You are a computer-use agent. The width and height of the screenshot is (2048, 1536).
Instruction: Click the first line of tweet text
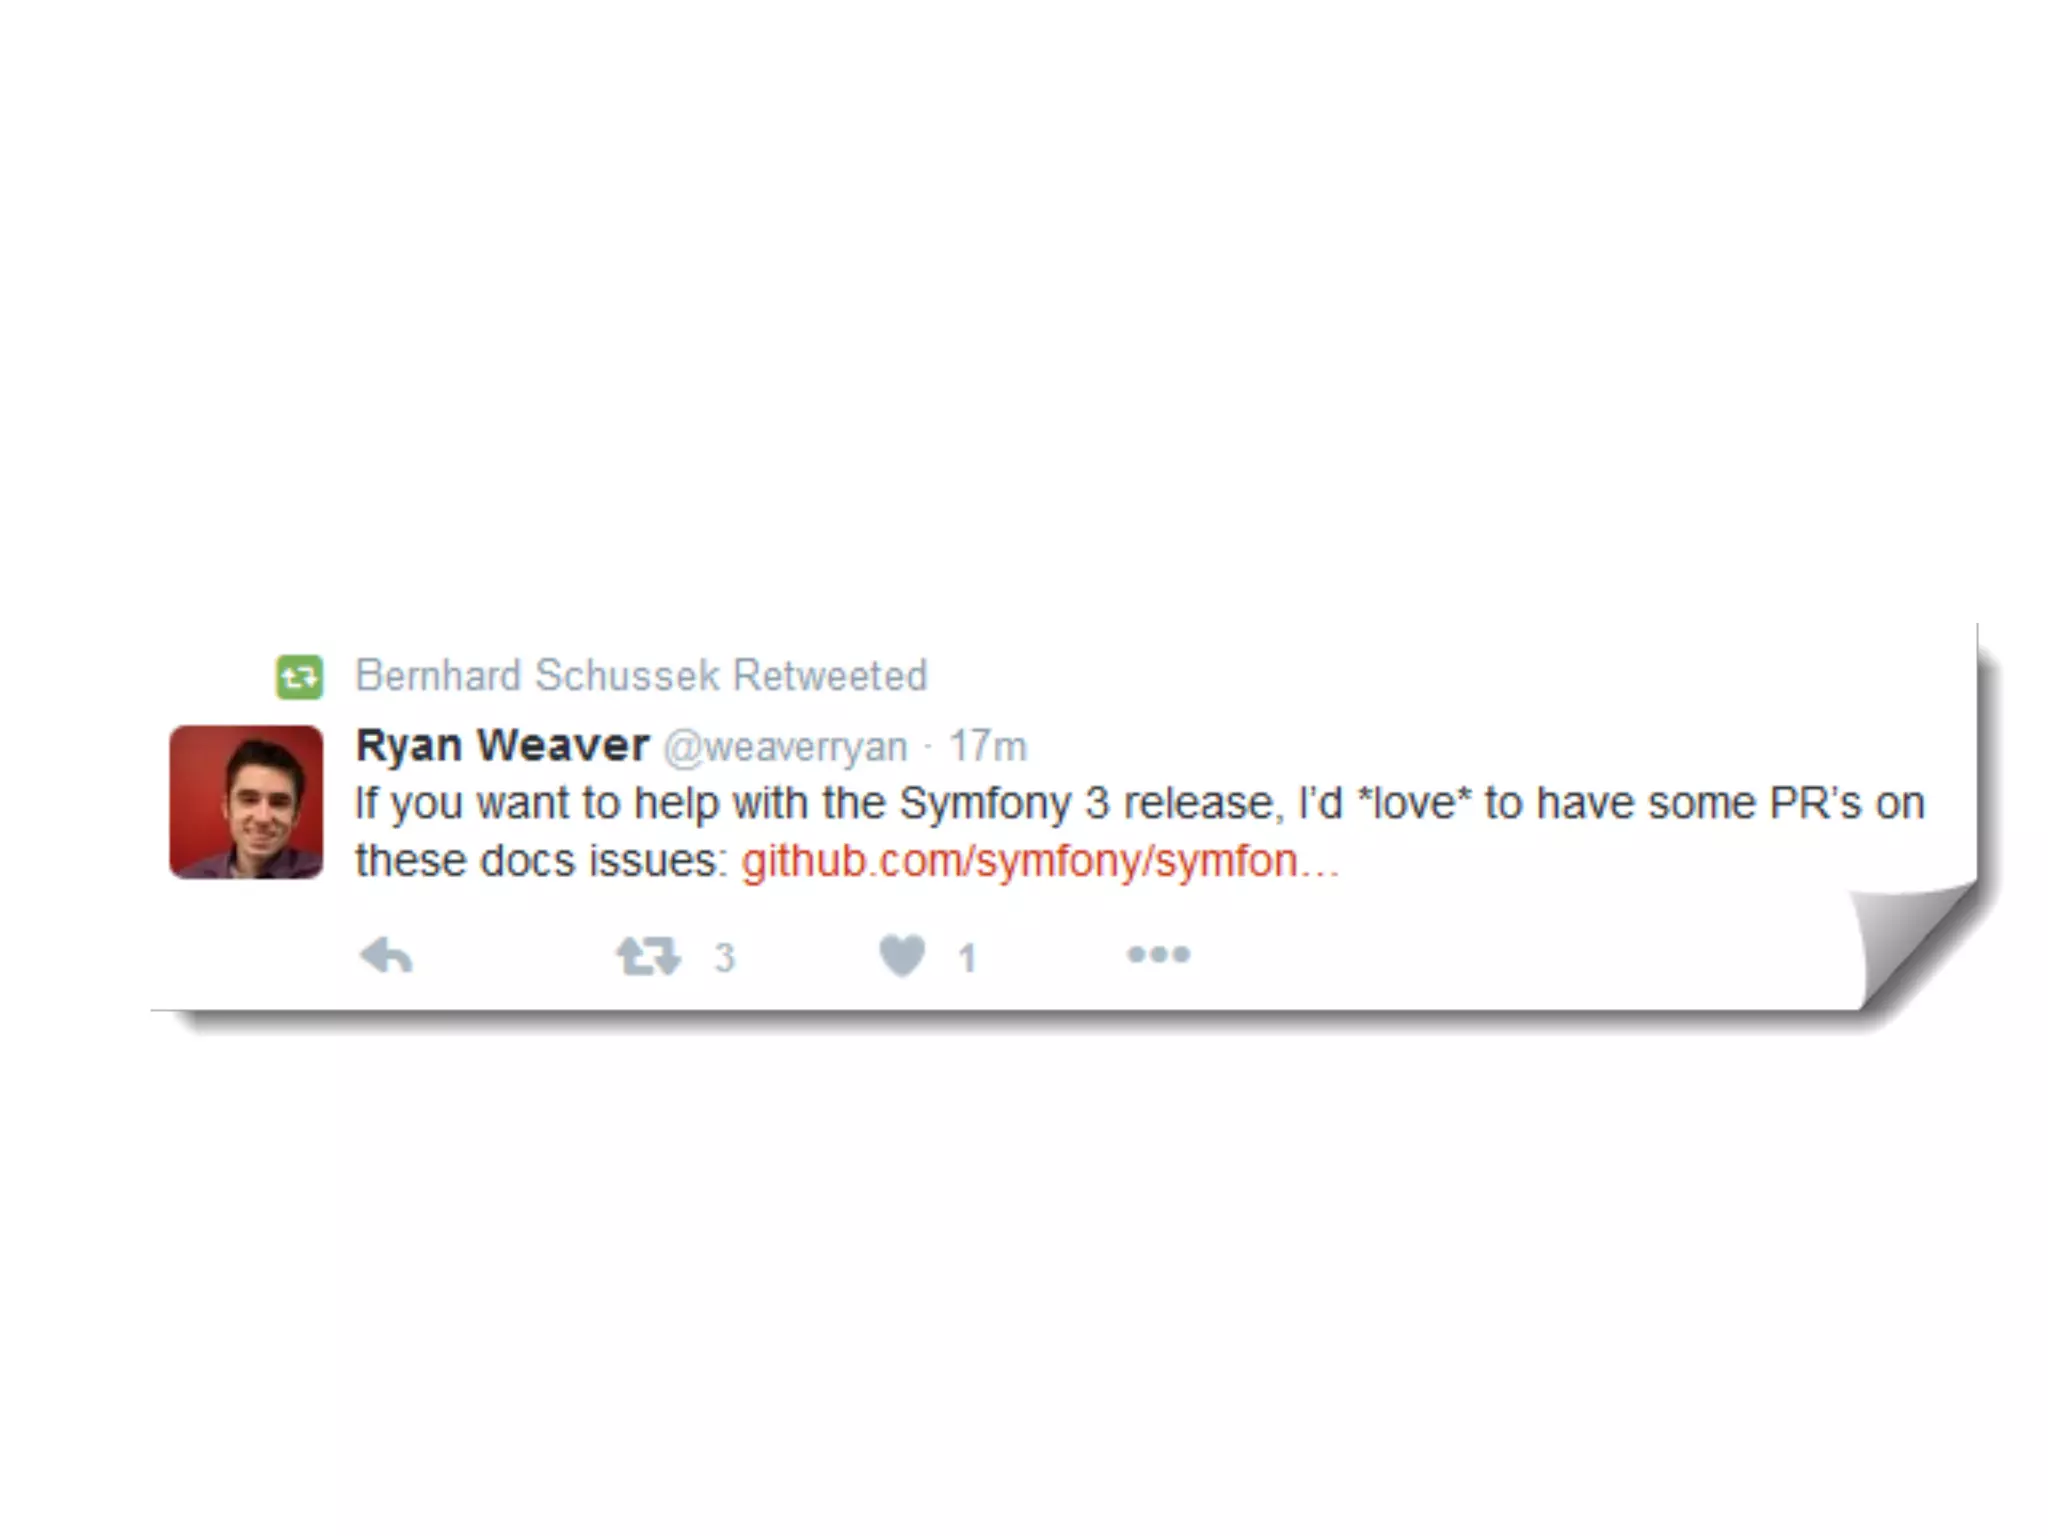(1140, 804)
